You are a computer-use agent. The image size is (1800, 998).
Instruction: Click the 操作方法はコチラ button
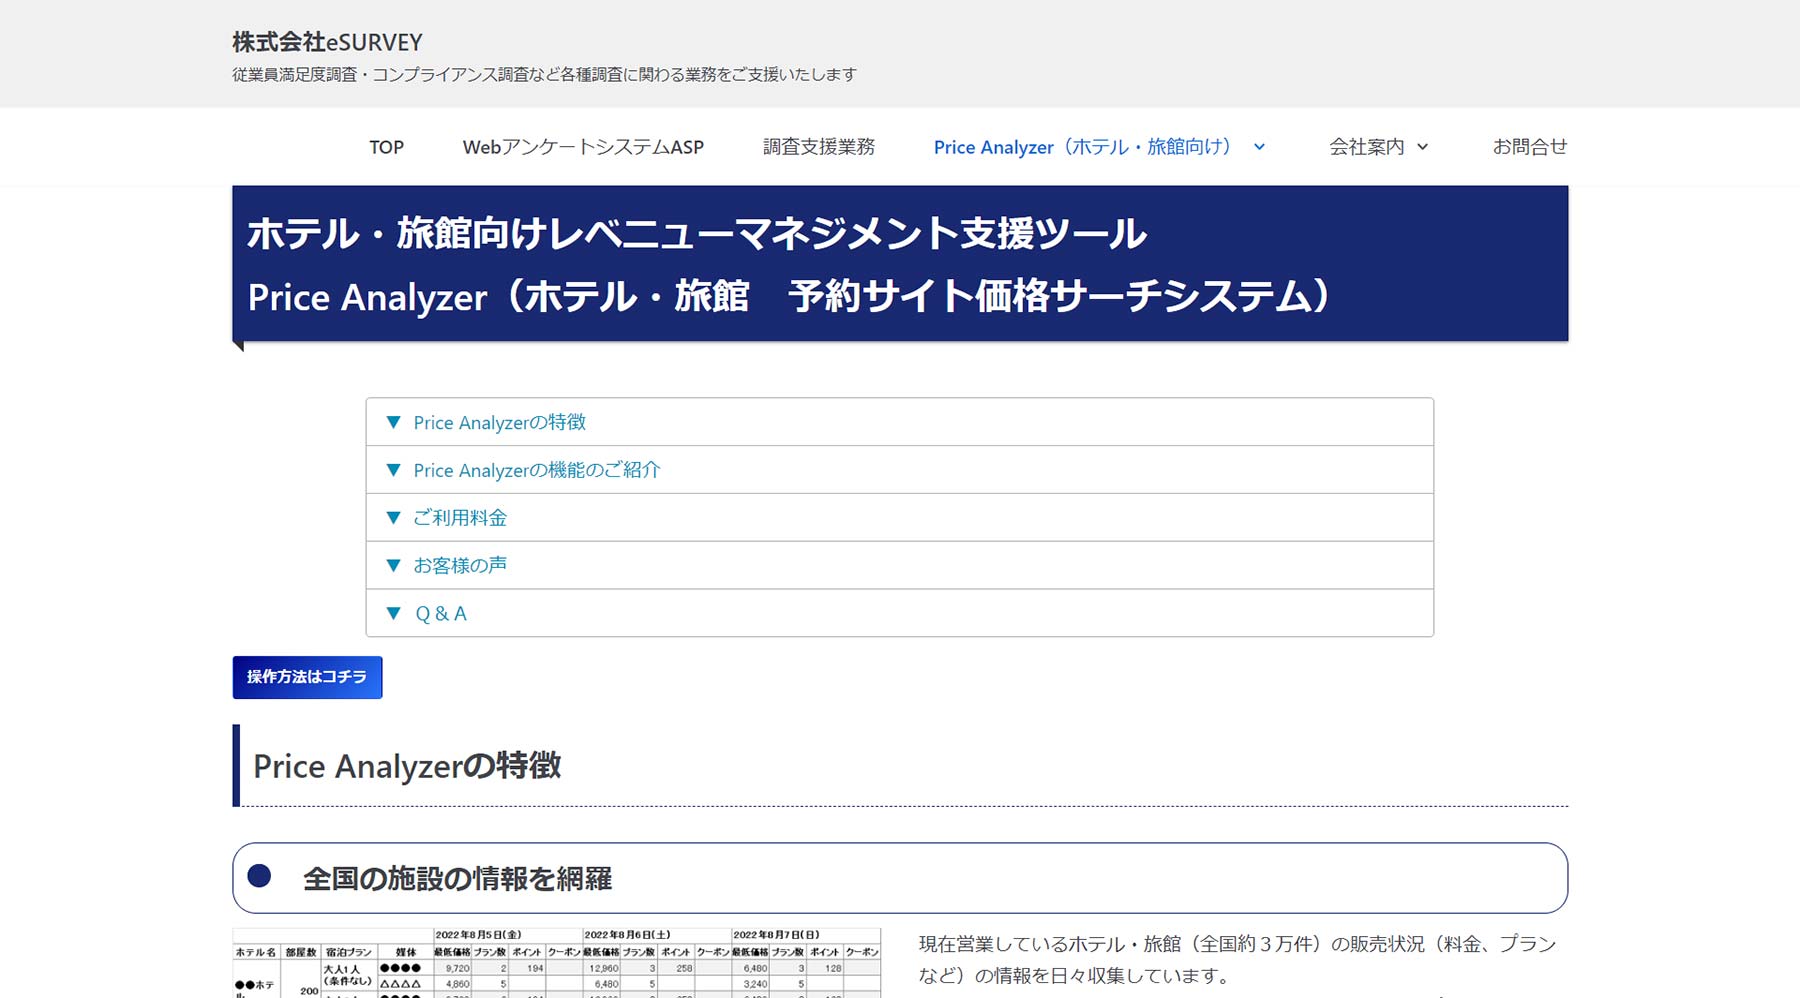pyautogui.click(x=307, y=677)
